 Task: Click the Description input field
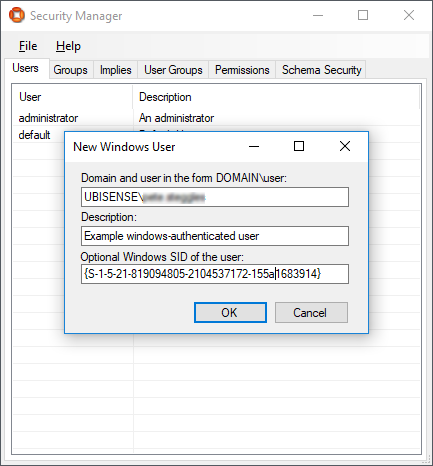215,236
